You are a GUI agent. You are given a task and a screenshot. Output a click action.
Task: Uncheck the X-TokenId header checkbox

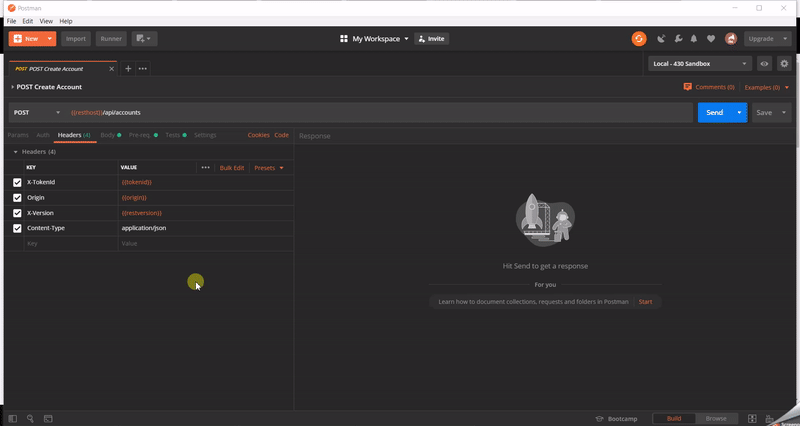tap(17, 182)
